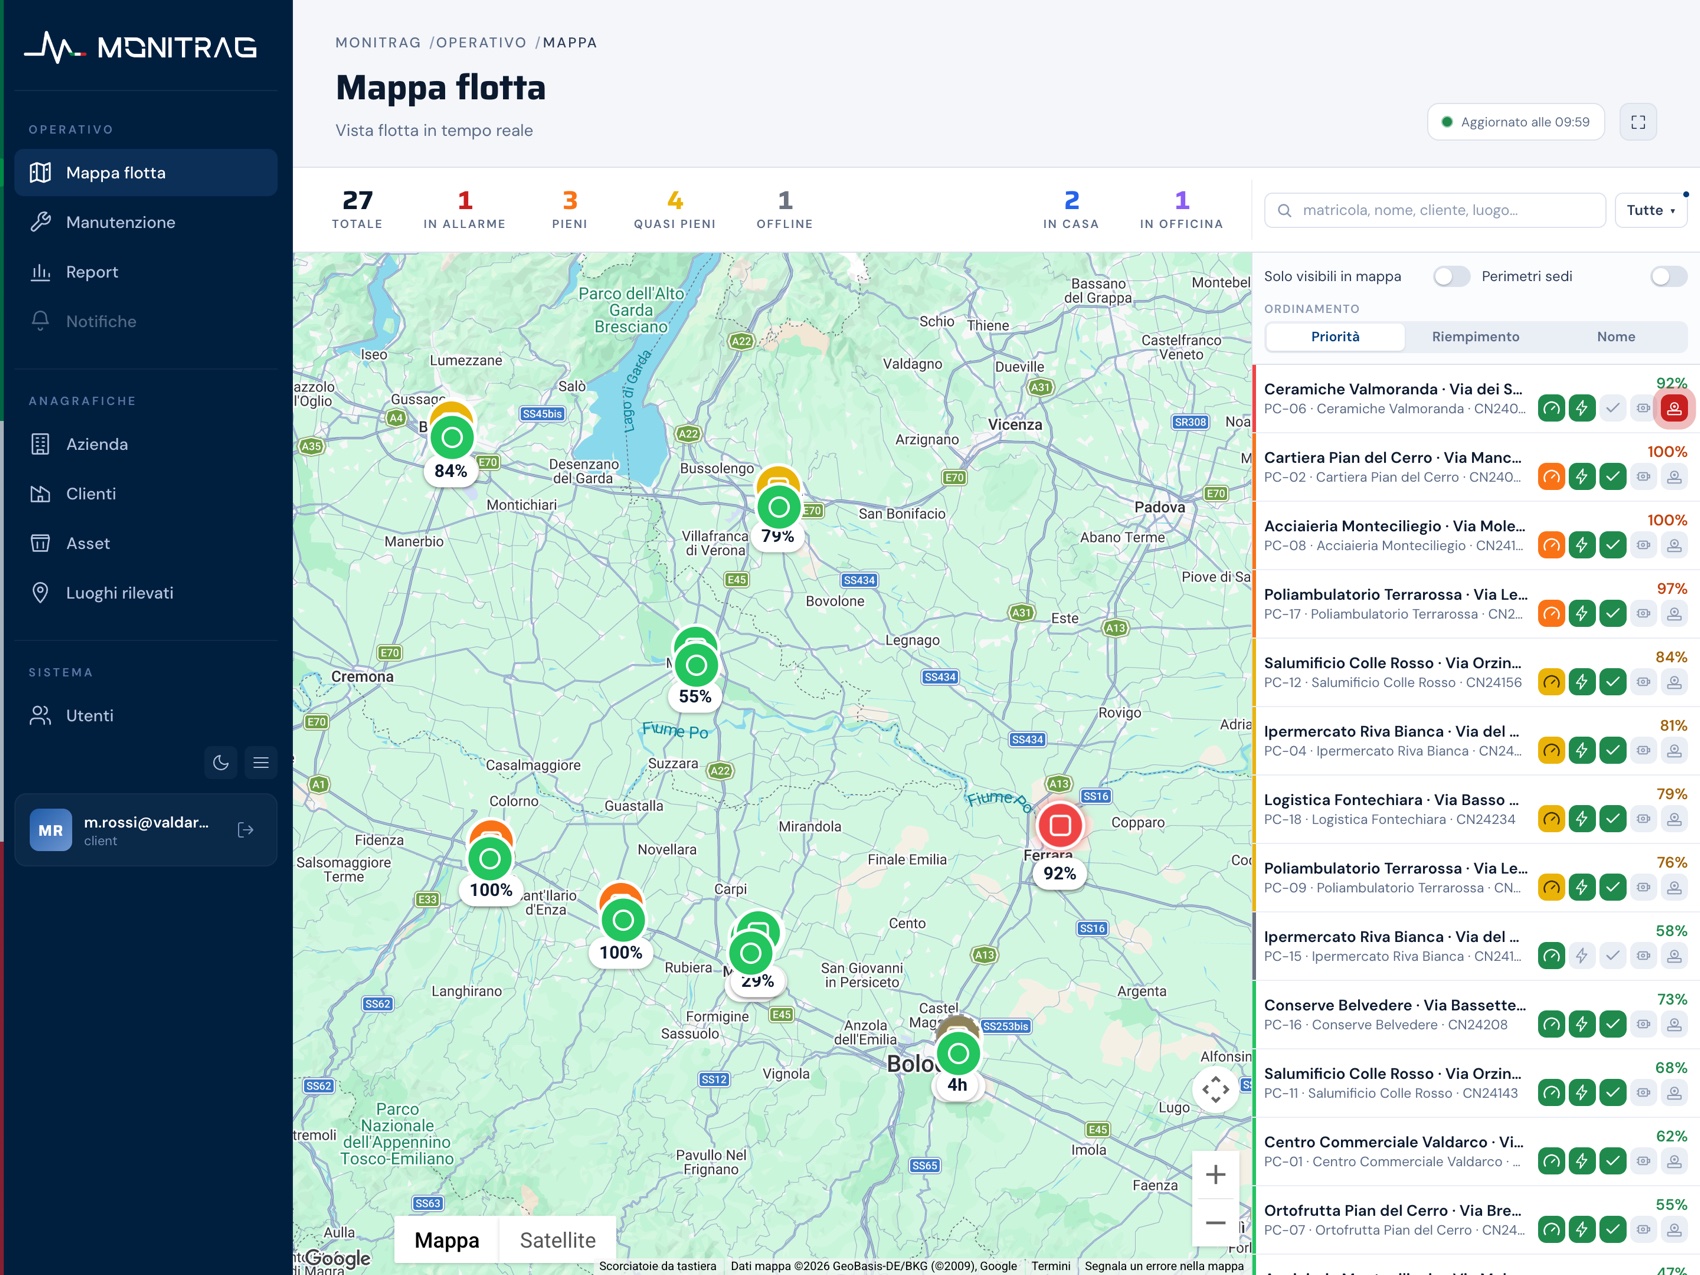Open Luoghi rilevati in sidebar

pyautogui.click(x=146, y=593)
